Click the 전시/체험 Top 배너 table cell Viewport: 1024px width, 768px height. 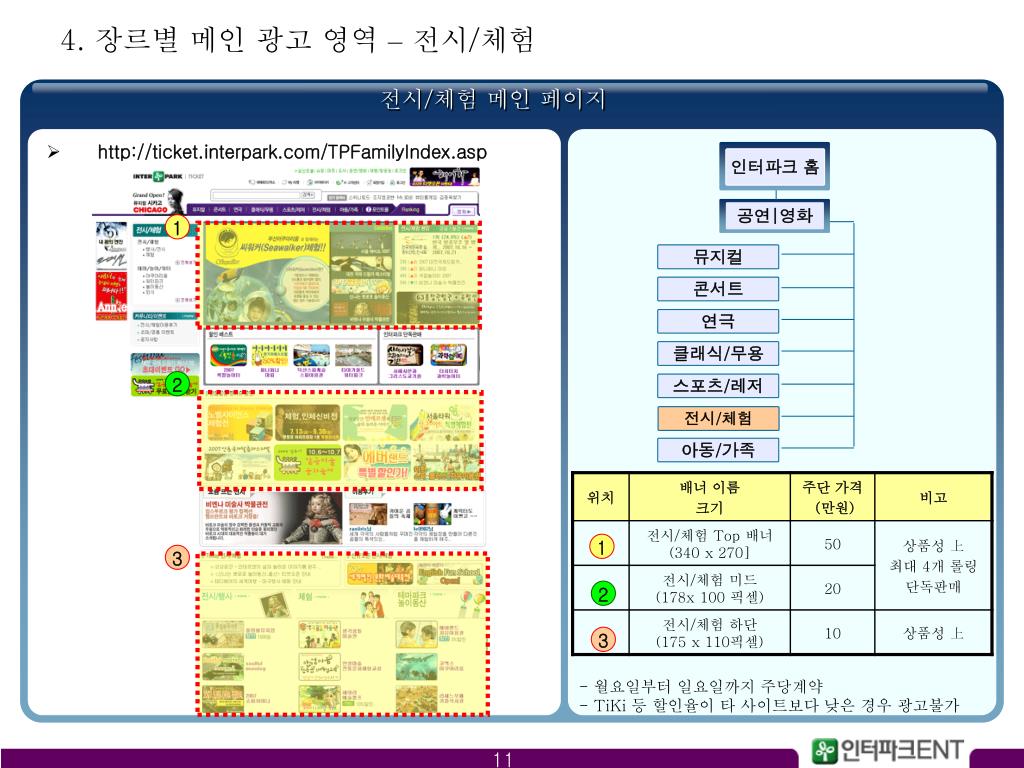coord(709,544)
